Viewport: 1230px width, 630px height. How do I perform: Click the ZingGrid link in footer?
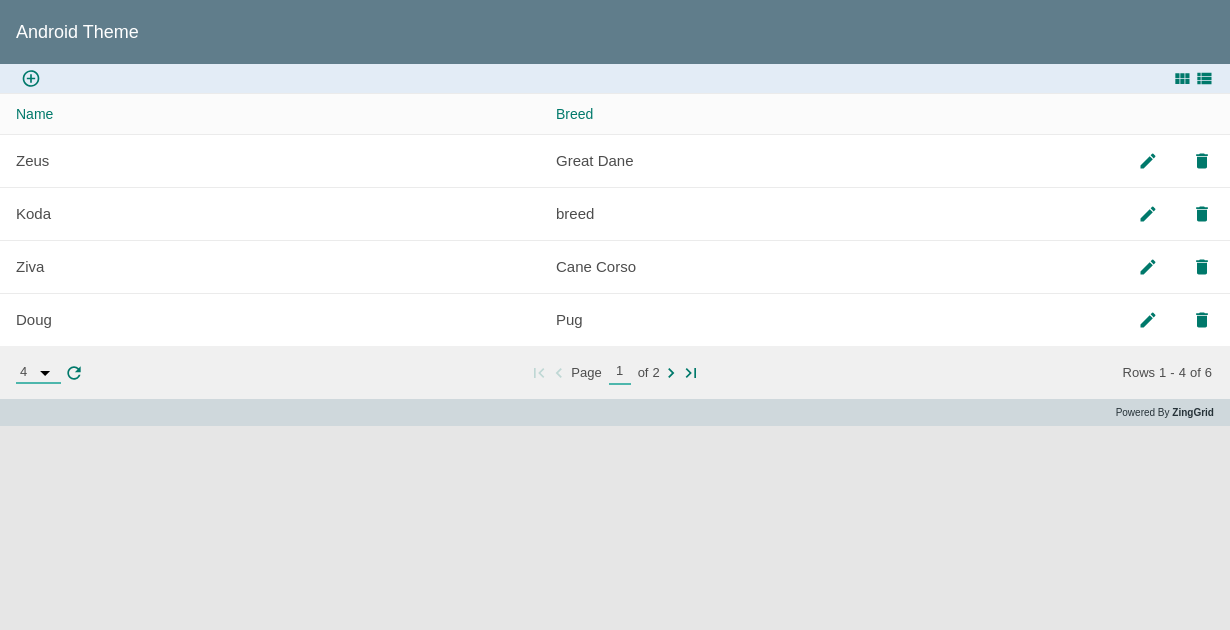(1192, 412)
